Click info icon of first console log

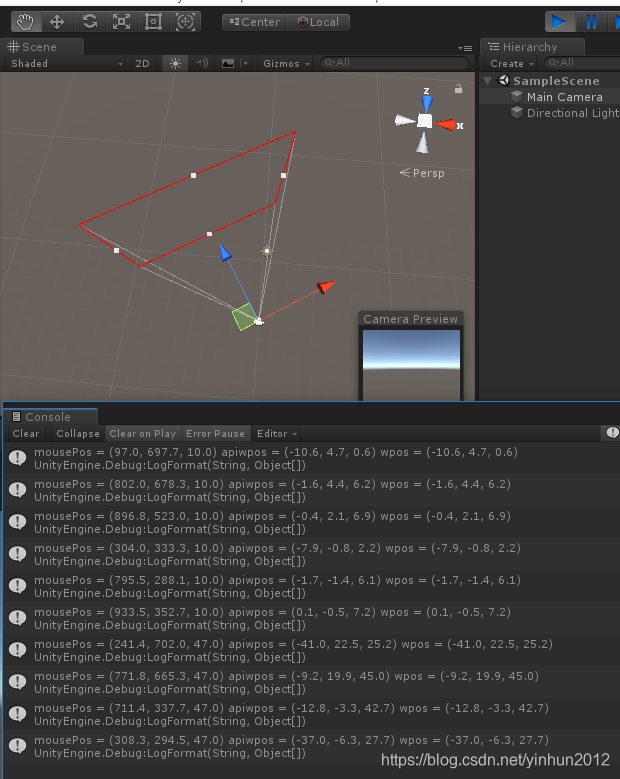pos(17,458)
